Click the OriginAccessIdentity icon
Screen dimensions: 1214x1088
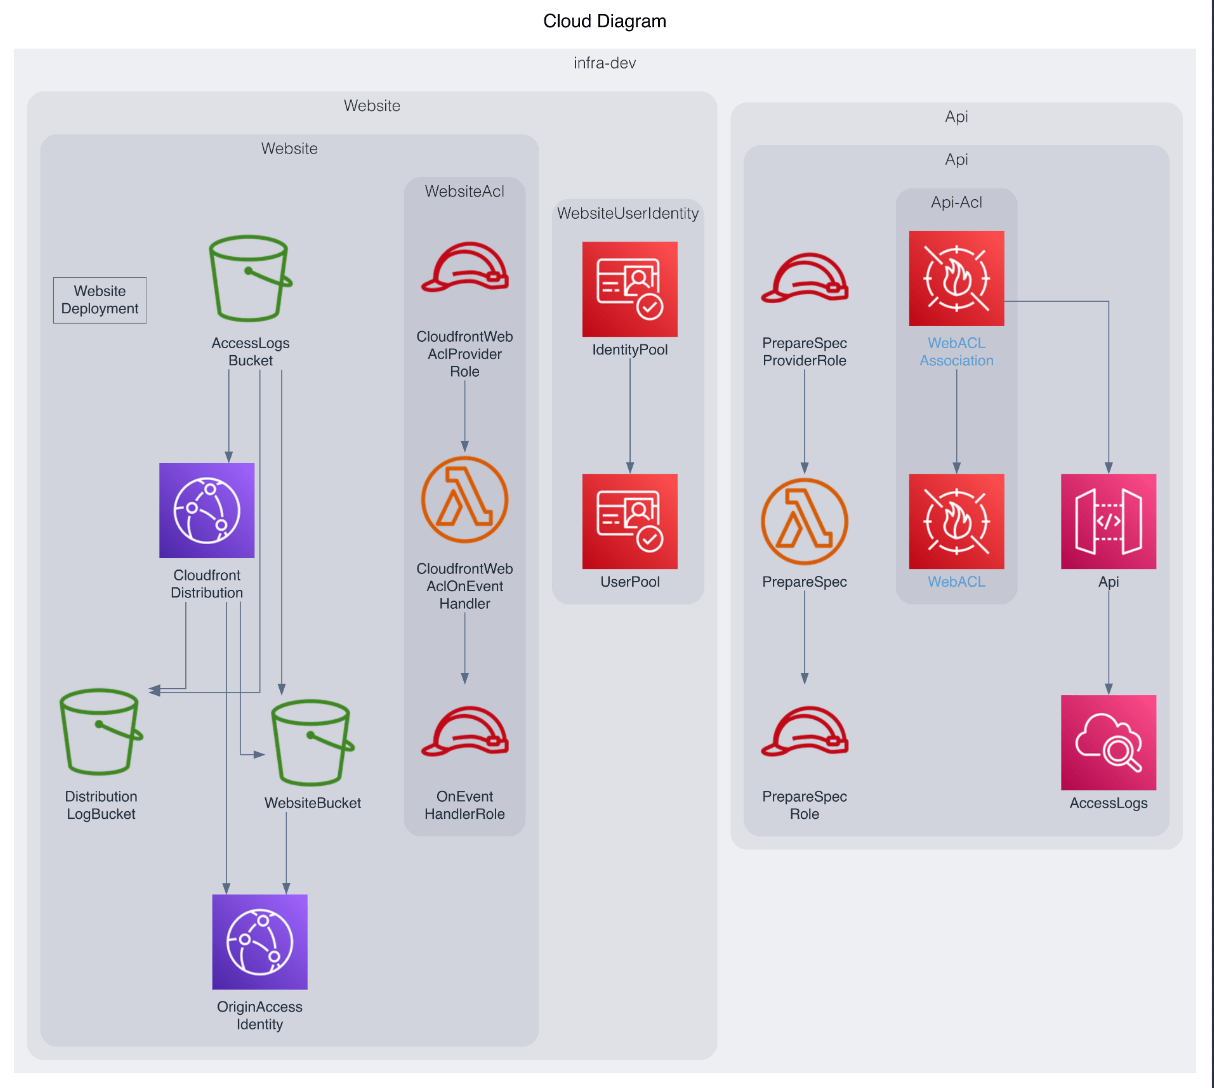pos(259,941)
